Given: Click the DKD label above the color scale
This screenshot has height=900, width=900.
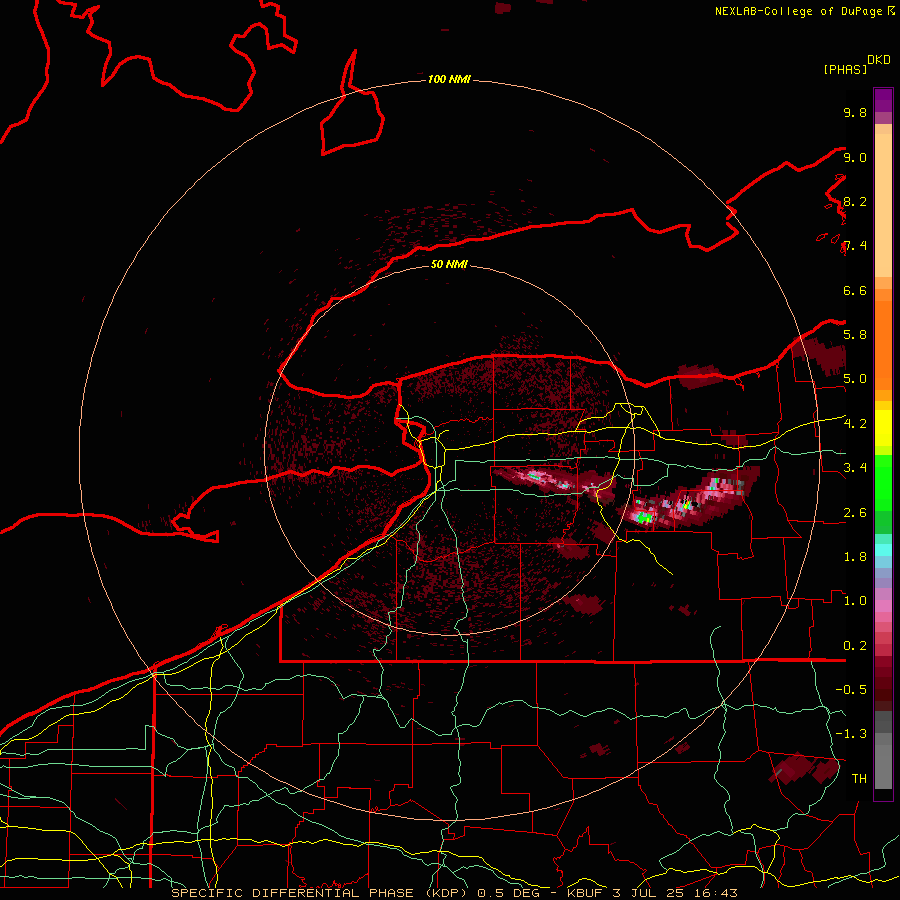Looking at the screenshot, I should 879,60.
